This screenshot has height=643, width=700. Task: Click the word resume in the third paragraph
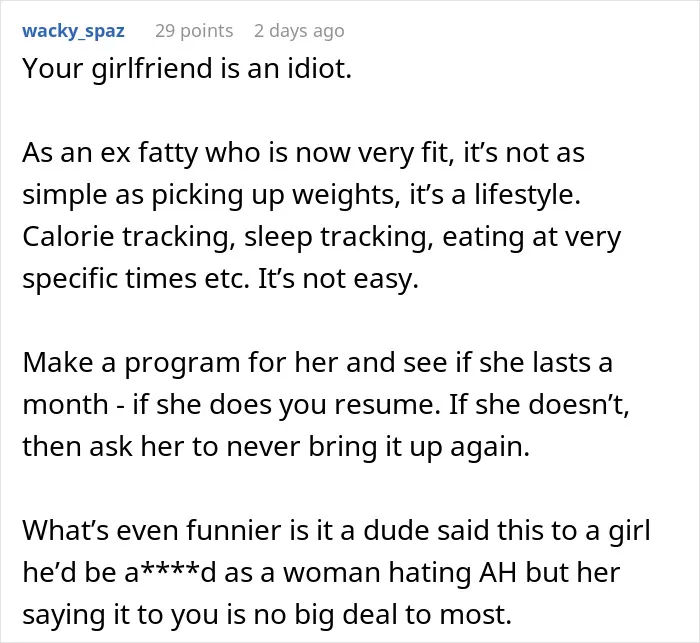click(x=384, y=405)
